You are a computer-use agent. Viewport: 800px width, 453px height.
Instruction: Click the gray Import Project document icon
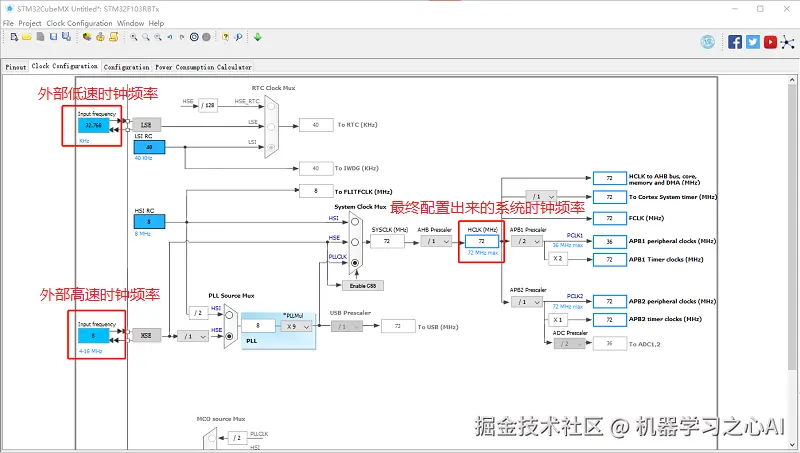(40, 37)
